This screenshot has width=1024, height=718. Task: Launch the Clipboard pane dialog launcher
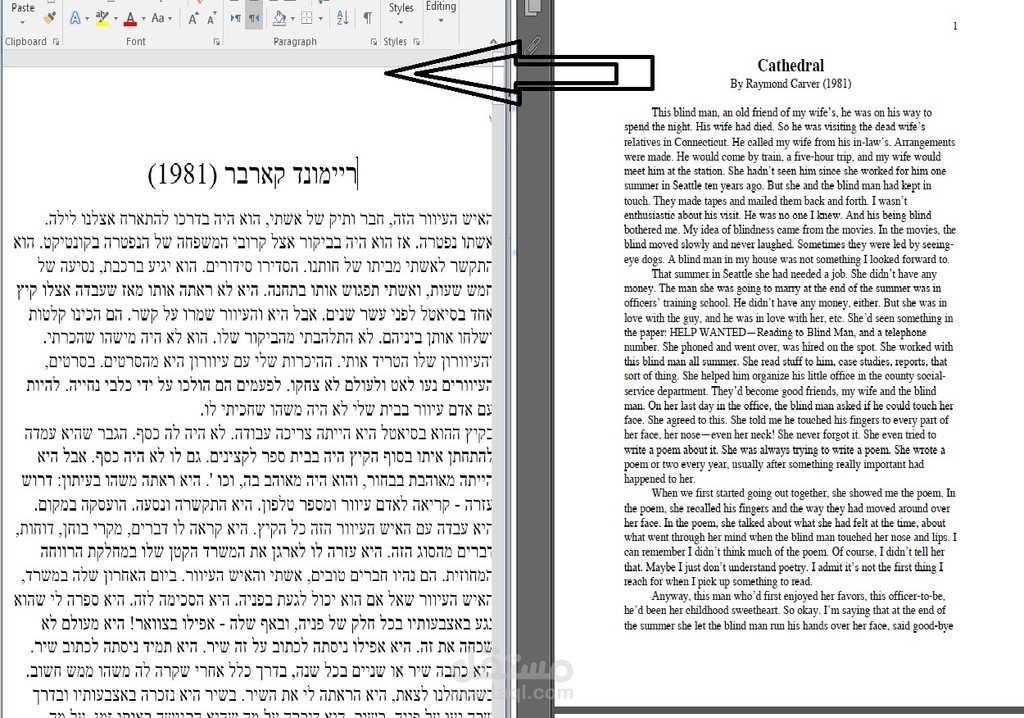pos(56,42)
